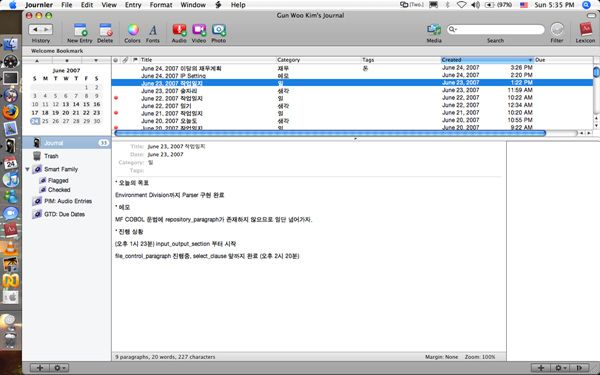Select flagged entry created June 22 10:22 AM
The image size is (600, 375).
click(x=352, y=98)
